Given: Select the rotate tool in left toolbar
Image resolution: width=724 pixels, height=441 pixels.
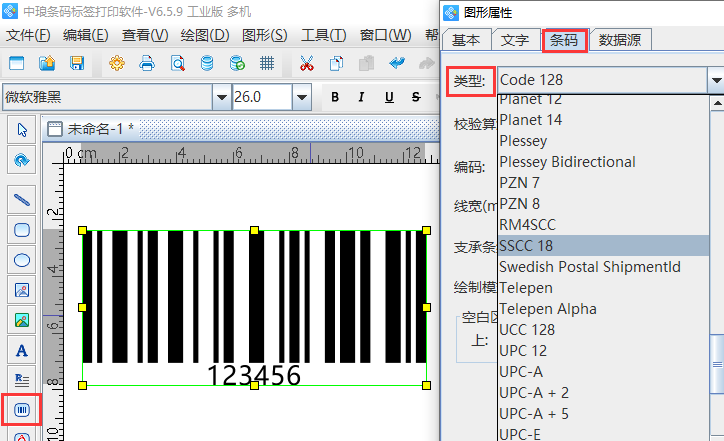Looking at the screenshot, I should click(x=22, y=160).
